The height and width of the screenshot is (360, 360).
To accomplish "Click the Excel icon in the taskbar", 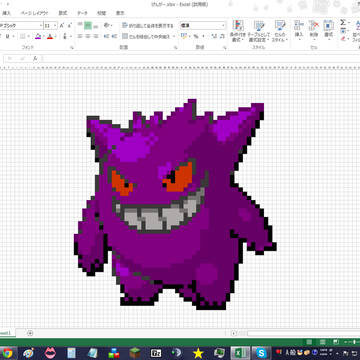I will pos(241,353).
